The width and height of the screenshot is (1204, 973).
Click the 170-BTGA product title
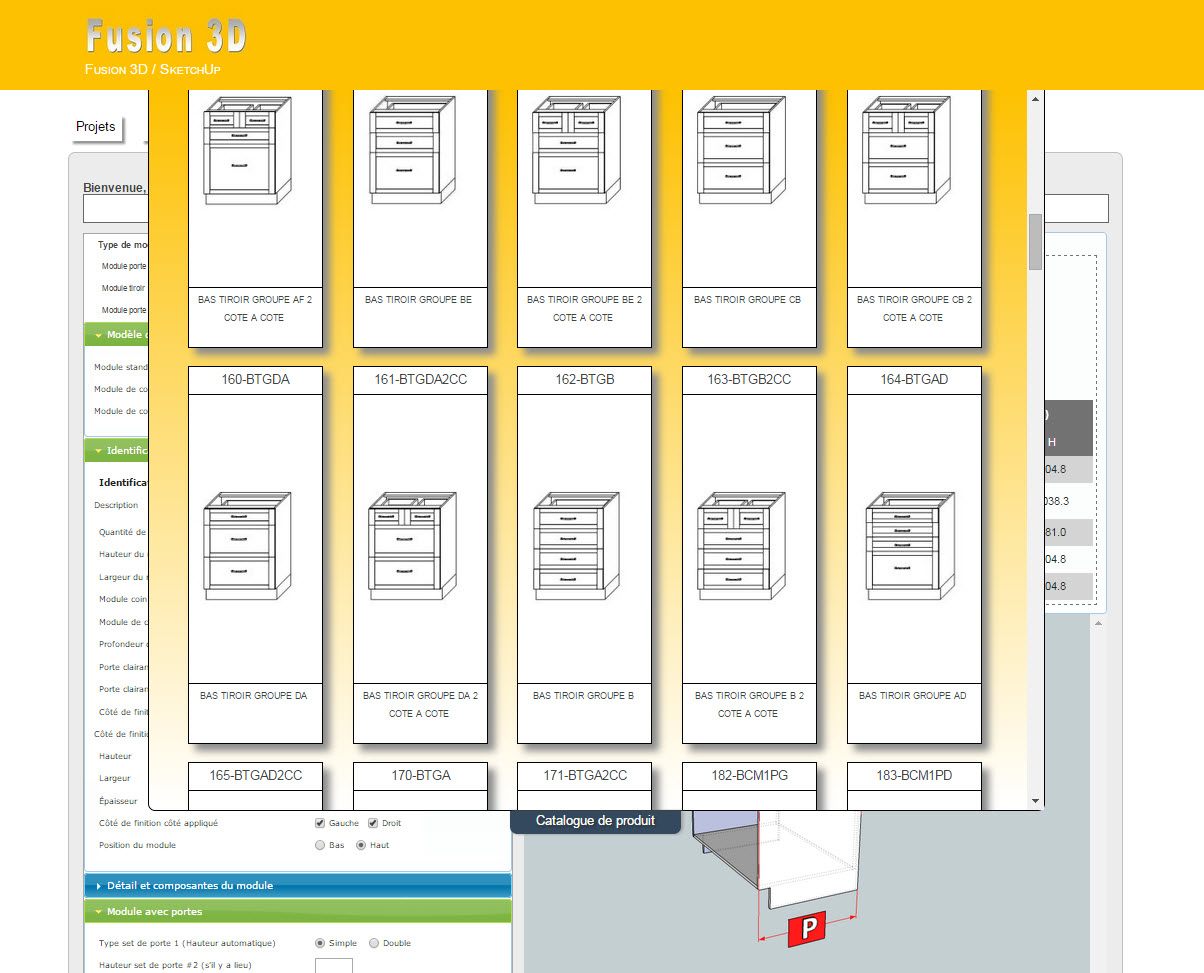coord(420,775)
